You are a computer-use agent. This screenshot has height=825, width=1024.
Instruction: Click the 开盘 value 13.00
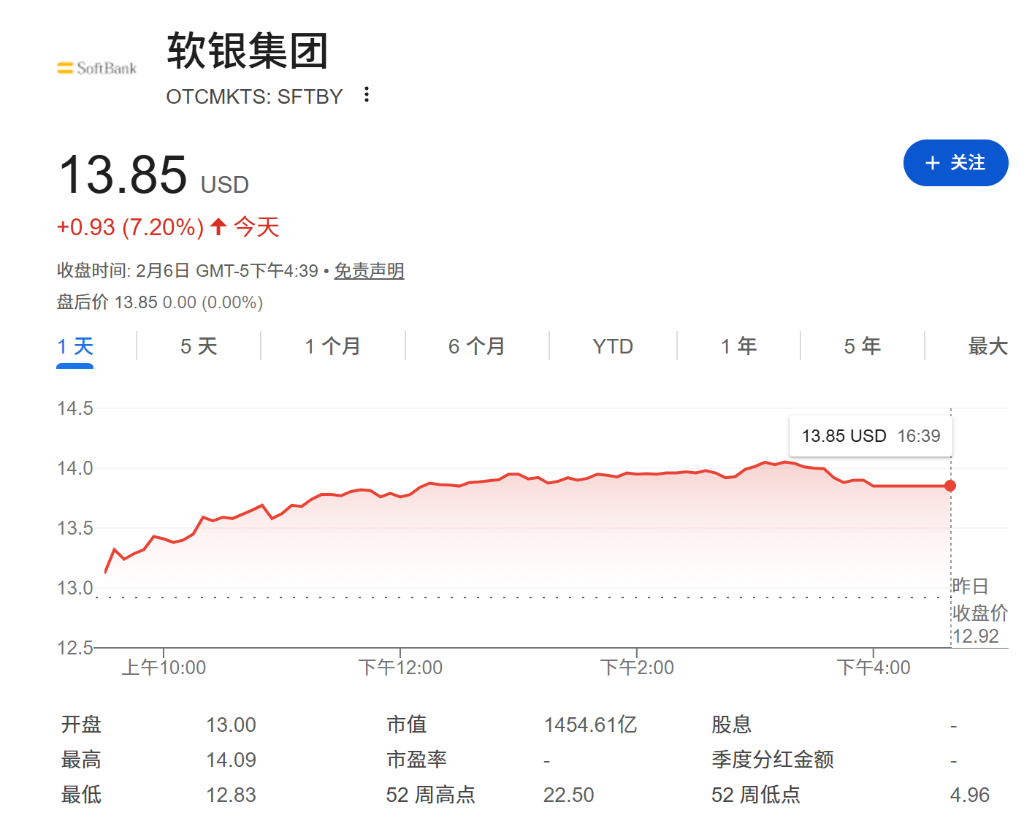pyautogui.click(x=231, y=725)
